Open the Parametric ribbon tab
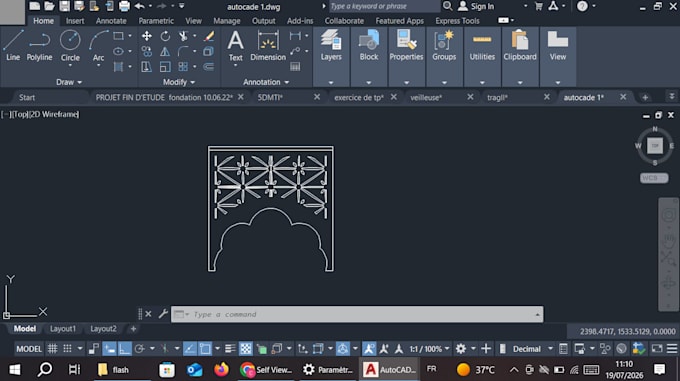680x381 pixels. pyautogui.click(x=156, y=20)
